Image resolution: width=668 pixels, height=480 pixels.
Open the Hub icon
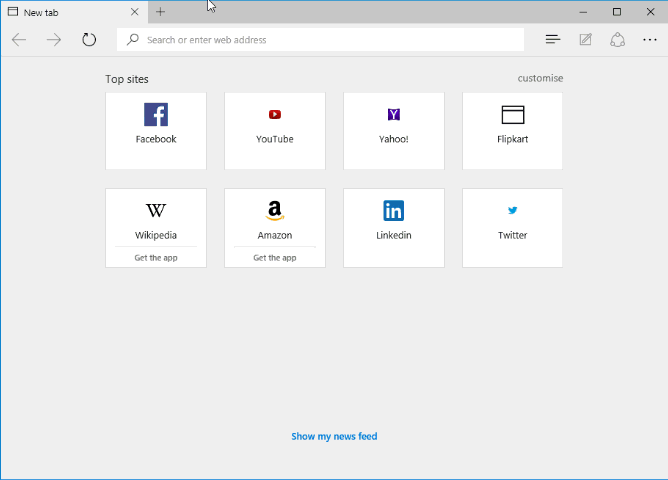coord(553,40)
